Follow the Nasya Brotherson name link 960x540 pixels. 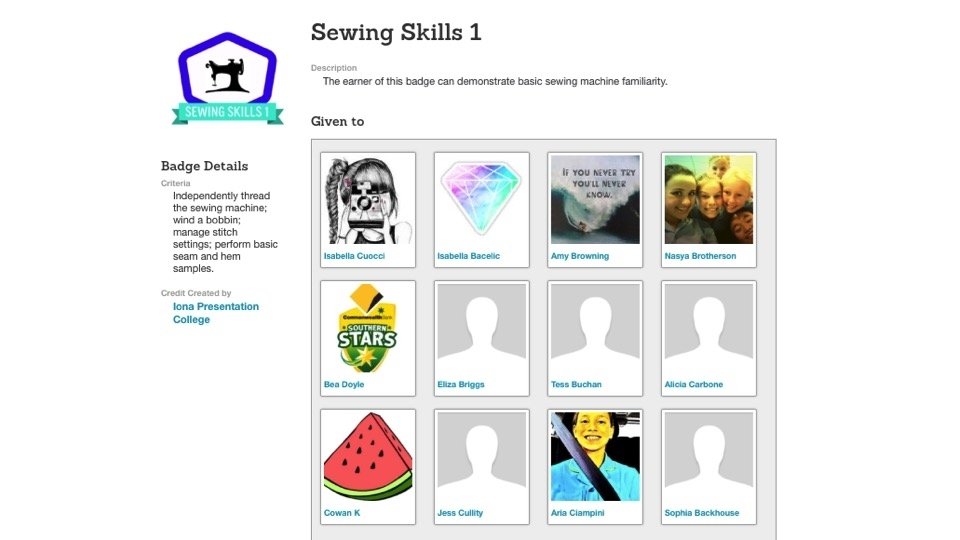click(x=700, y=256)
